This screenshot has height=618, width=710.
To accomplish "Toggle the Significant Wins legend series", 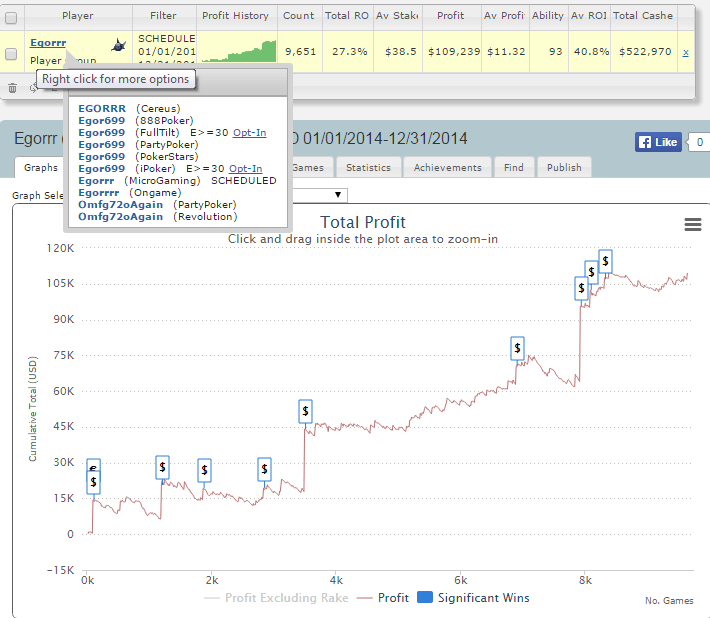I will point(473,598).
